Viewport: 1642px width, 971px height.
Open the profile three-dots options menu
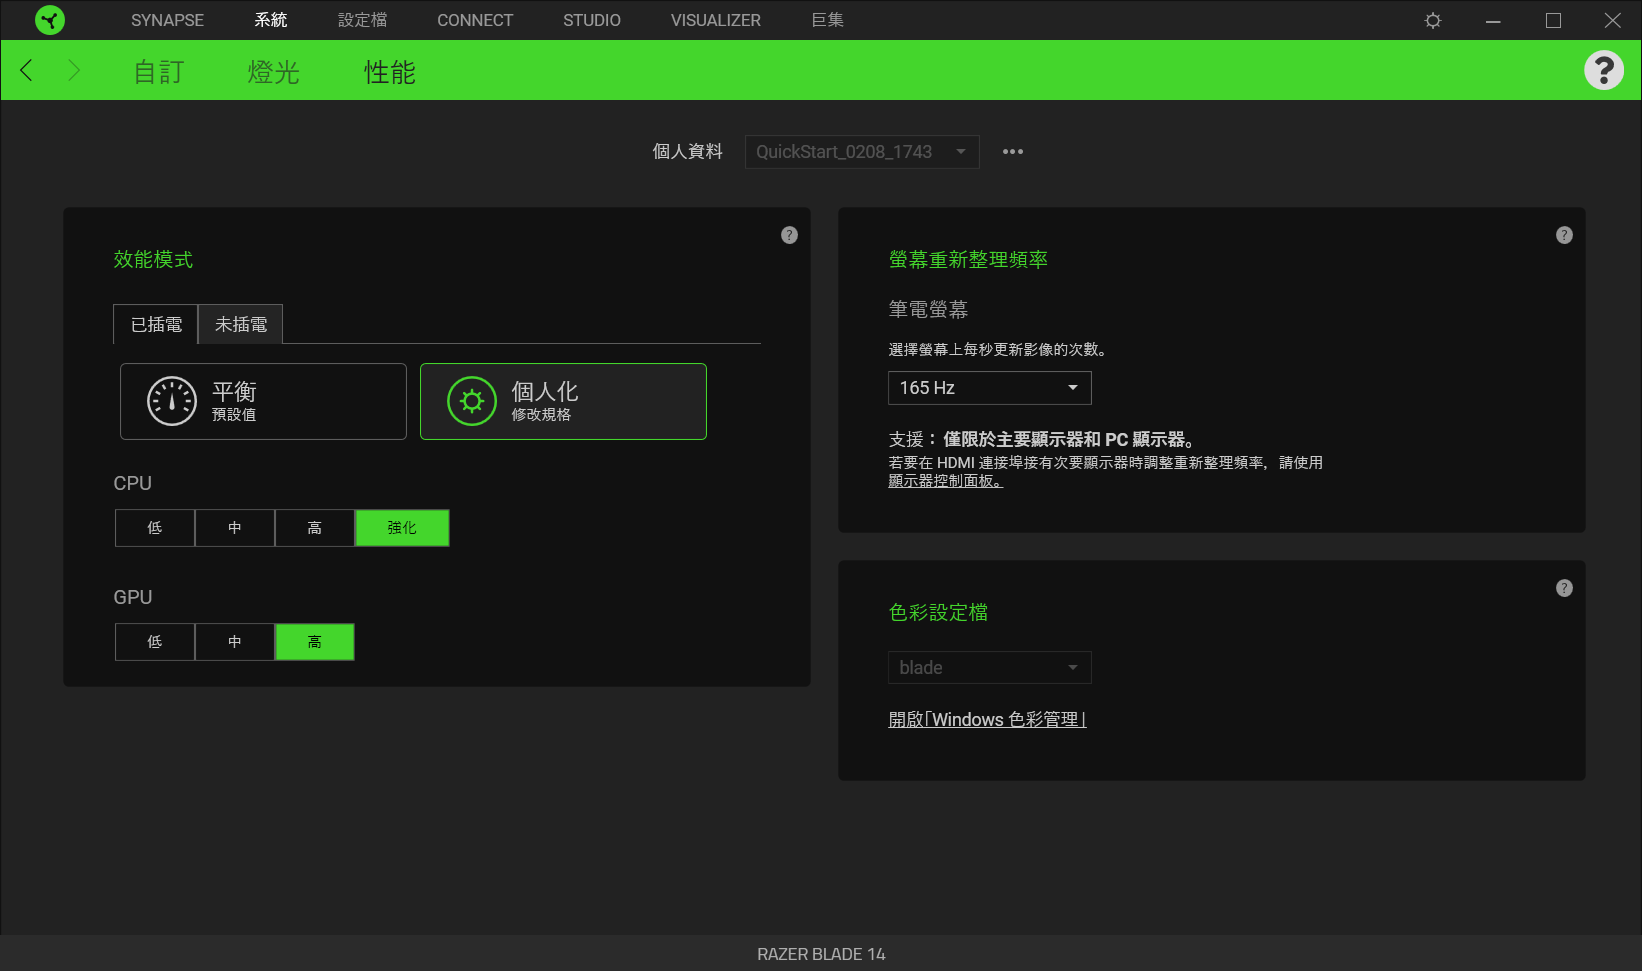point(1012,152)
